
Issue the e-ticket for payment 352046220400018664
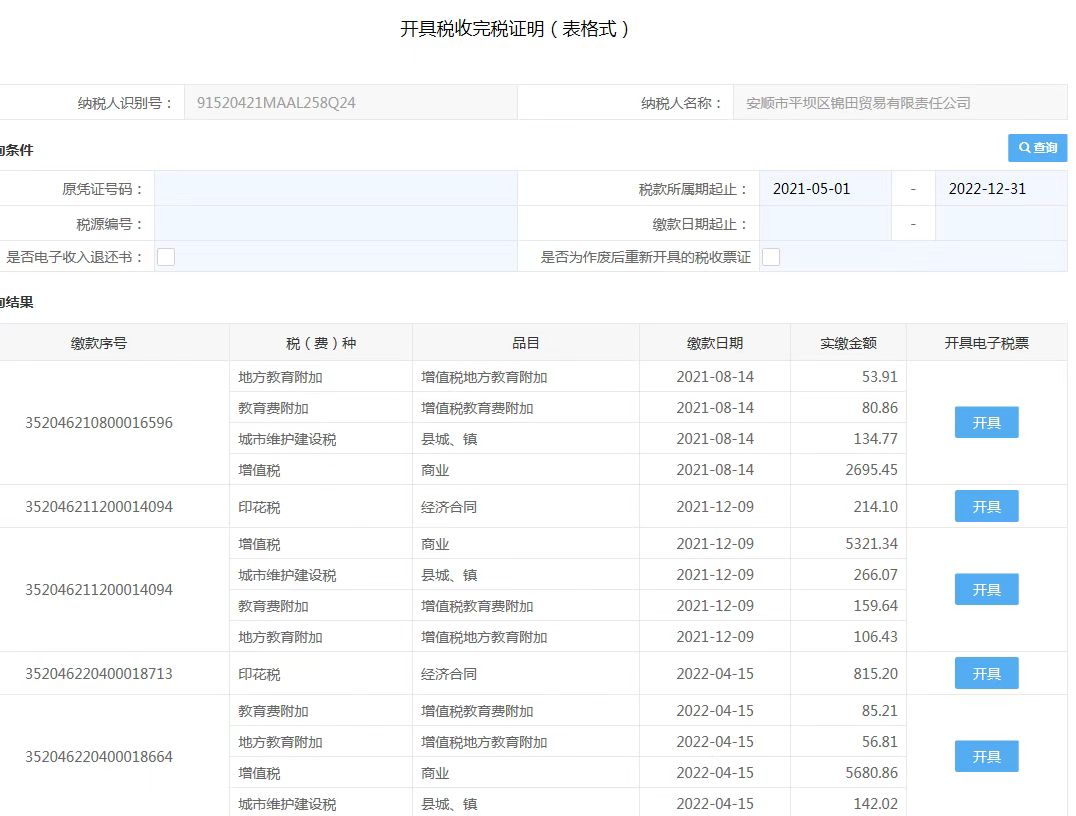coord(986,757)
